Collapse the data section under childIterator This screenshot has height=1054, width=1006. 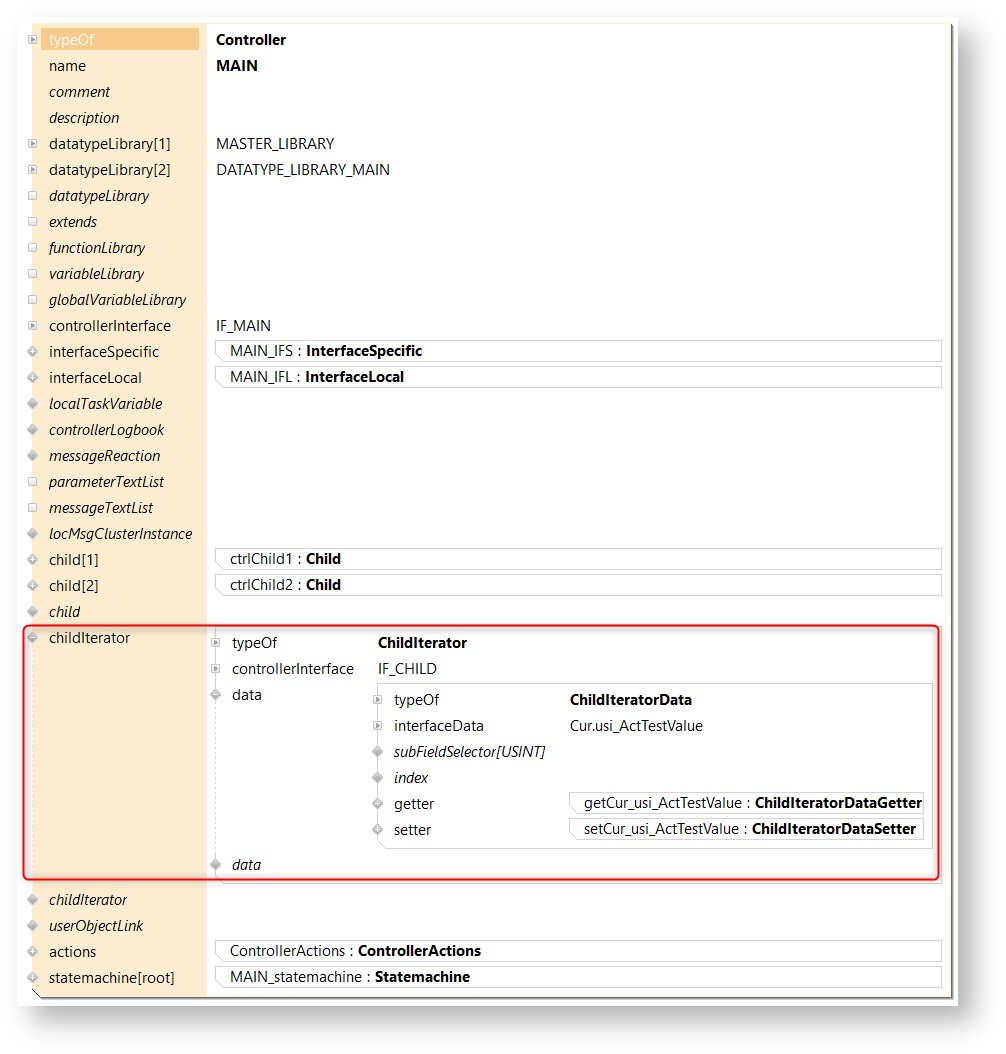[216, 695]
